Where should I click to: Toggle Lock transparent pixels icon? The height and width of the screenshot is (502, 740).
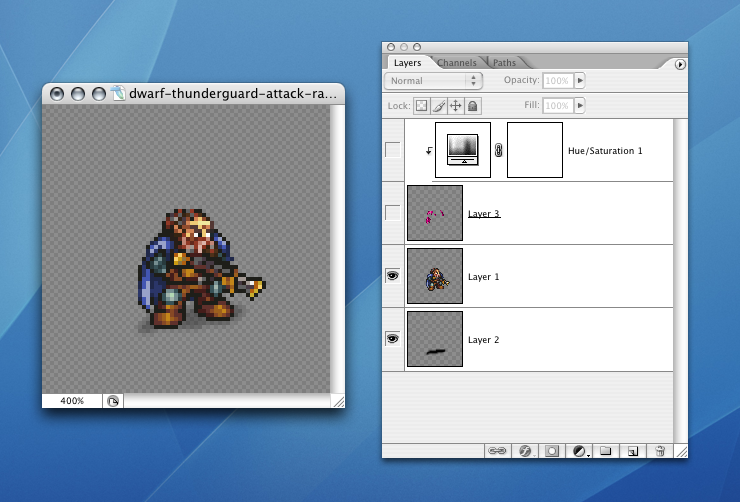point(421,106)
